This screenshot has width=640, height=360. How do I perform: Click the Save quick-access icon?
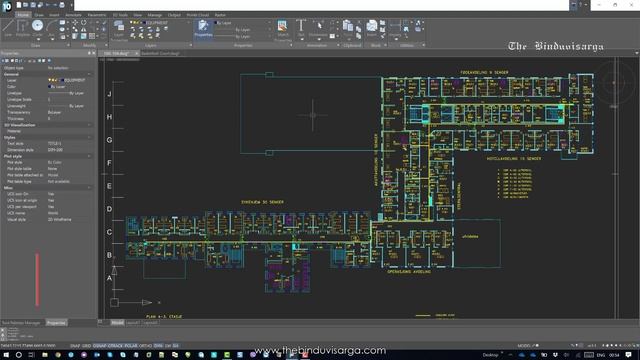pos(33,4)
